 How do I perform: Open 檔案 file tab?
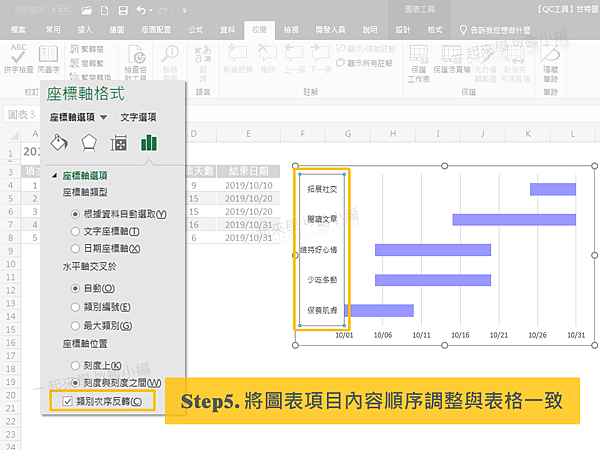[x=18, y=30]
